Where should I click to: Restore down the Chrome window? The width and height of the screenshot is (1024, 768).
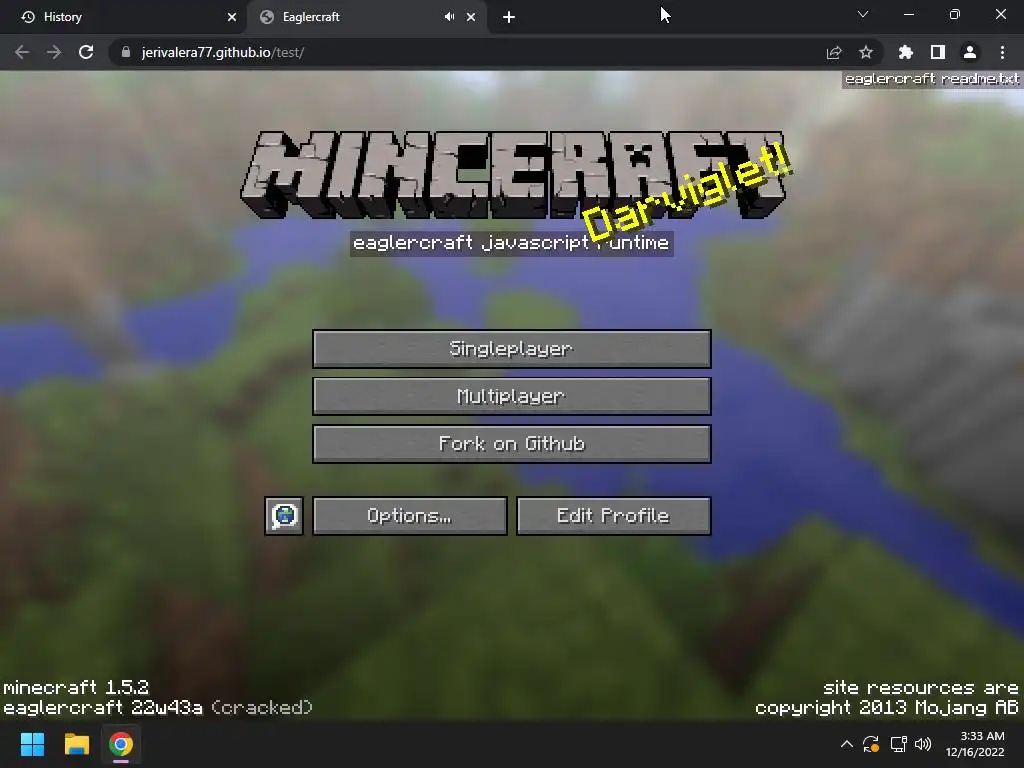pos(955,14)
